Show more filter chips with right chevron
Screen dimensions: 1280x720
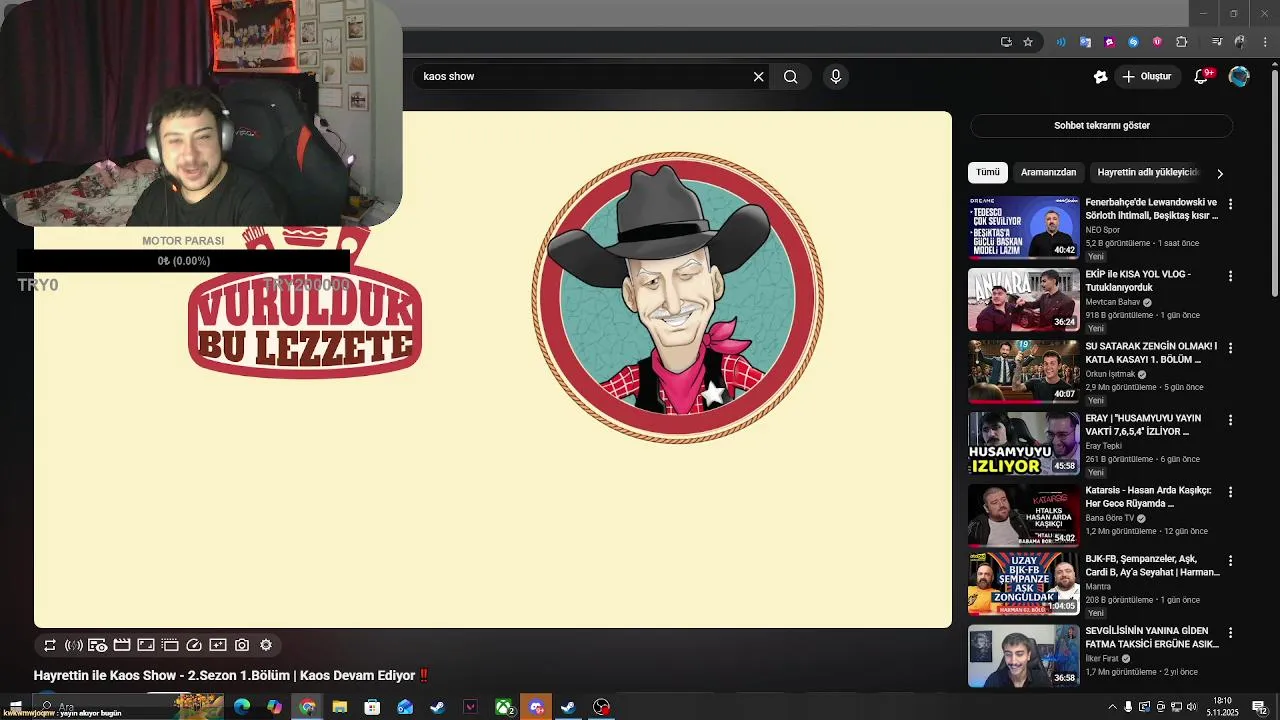(1220, 173)
